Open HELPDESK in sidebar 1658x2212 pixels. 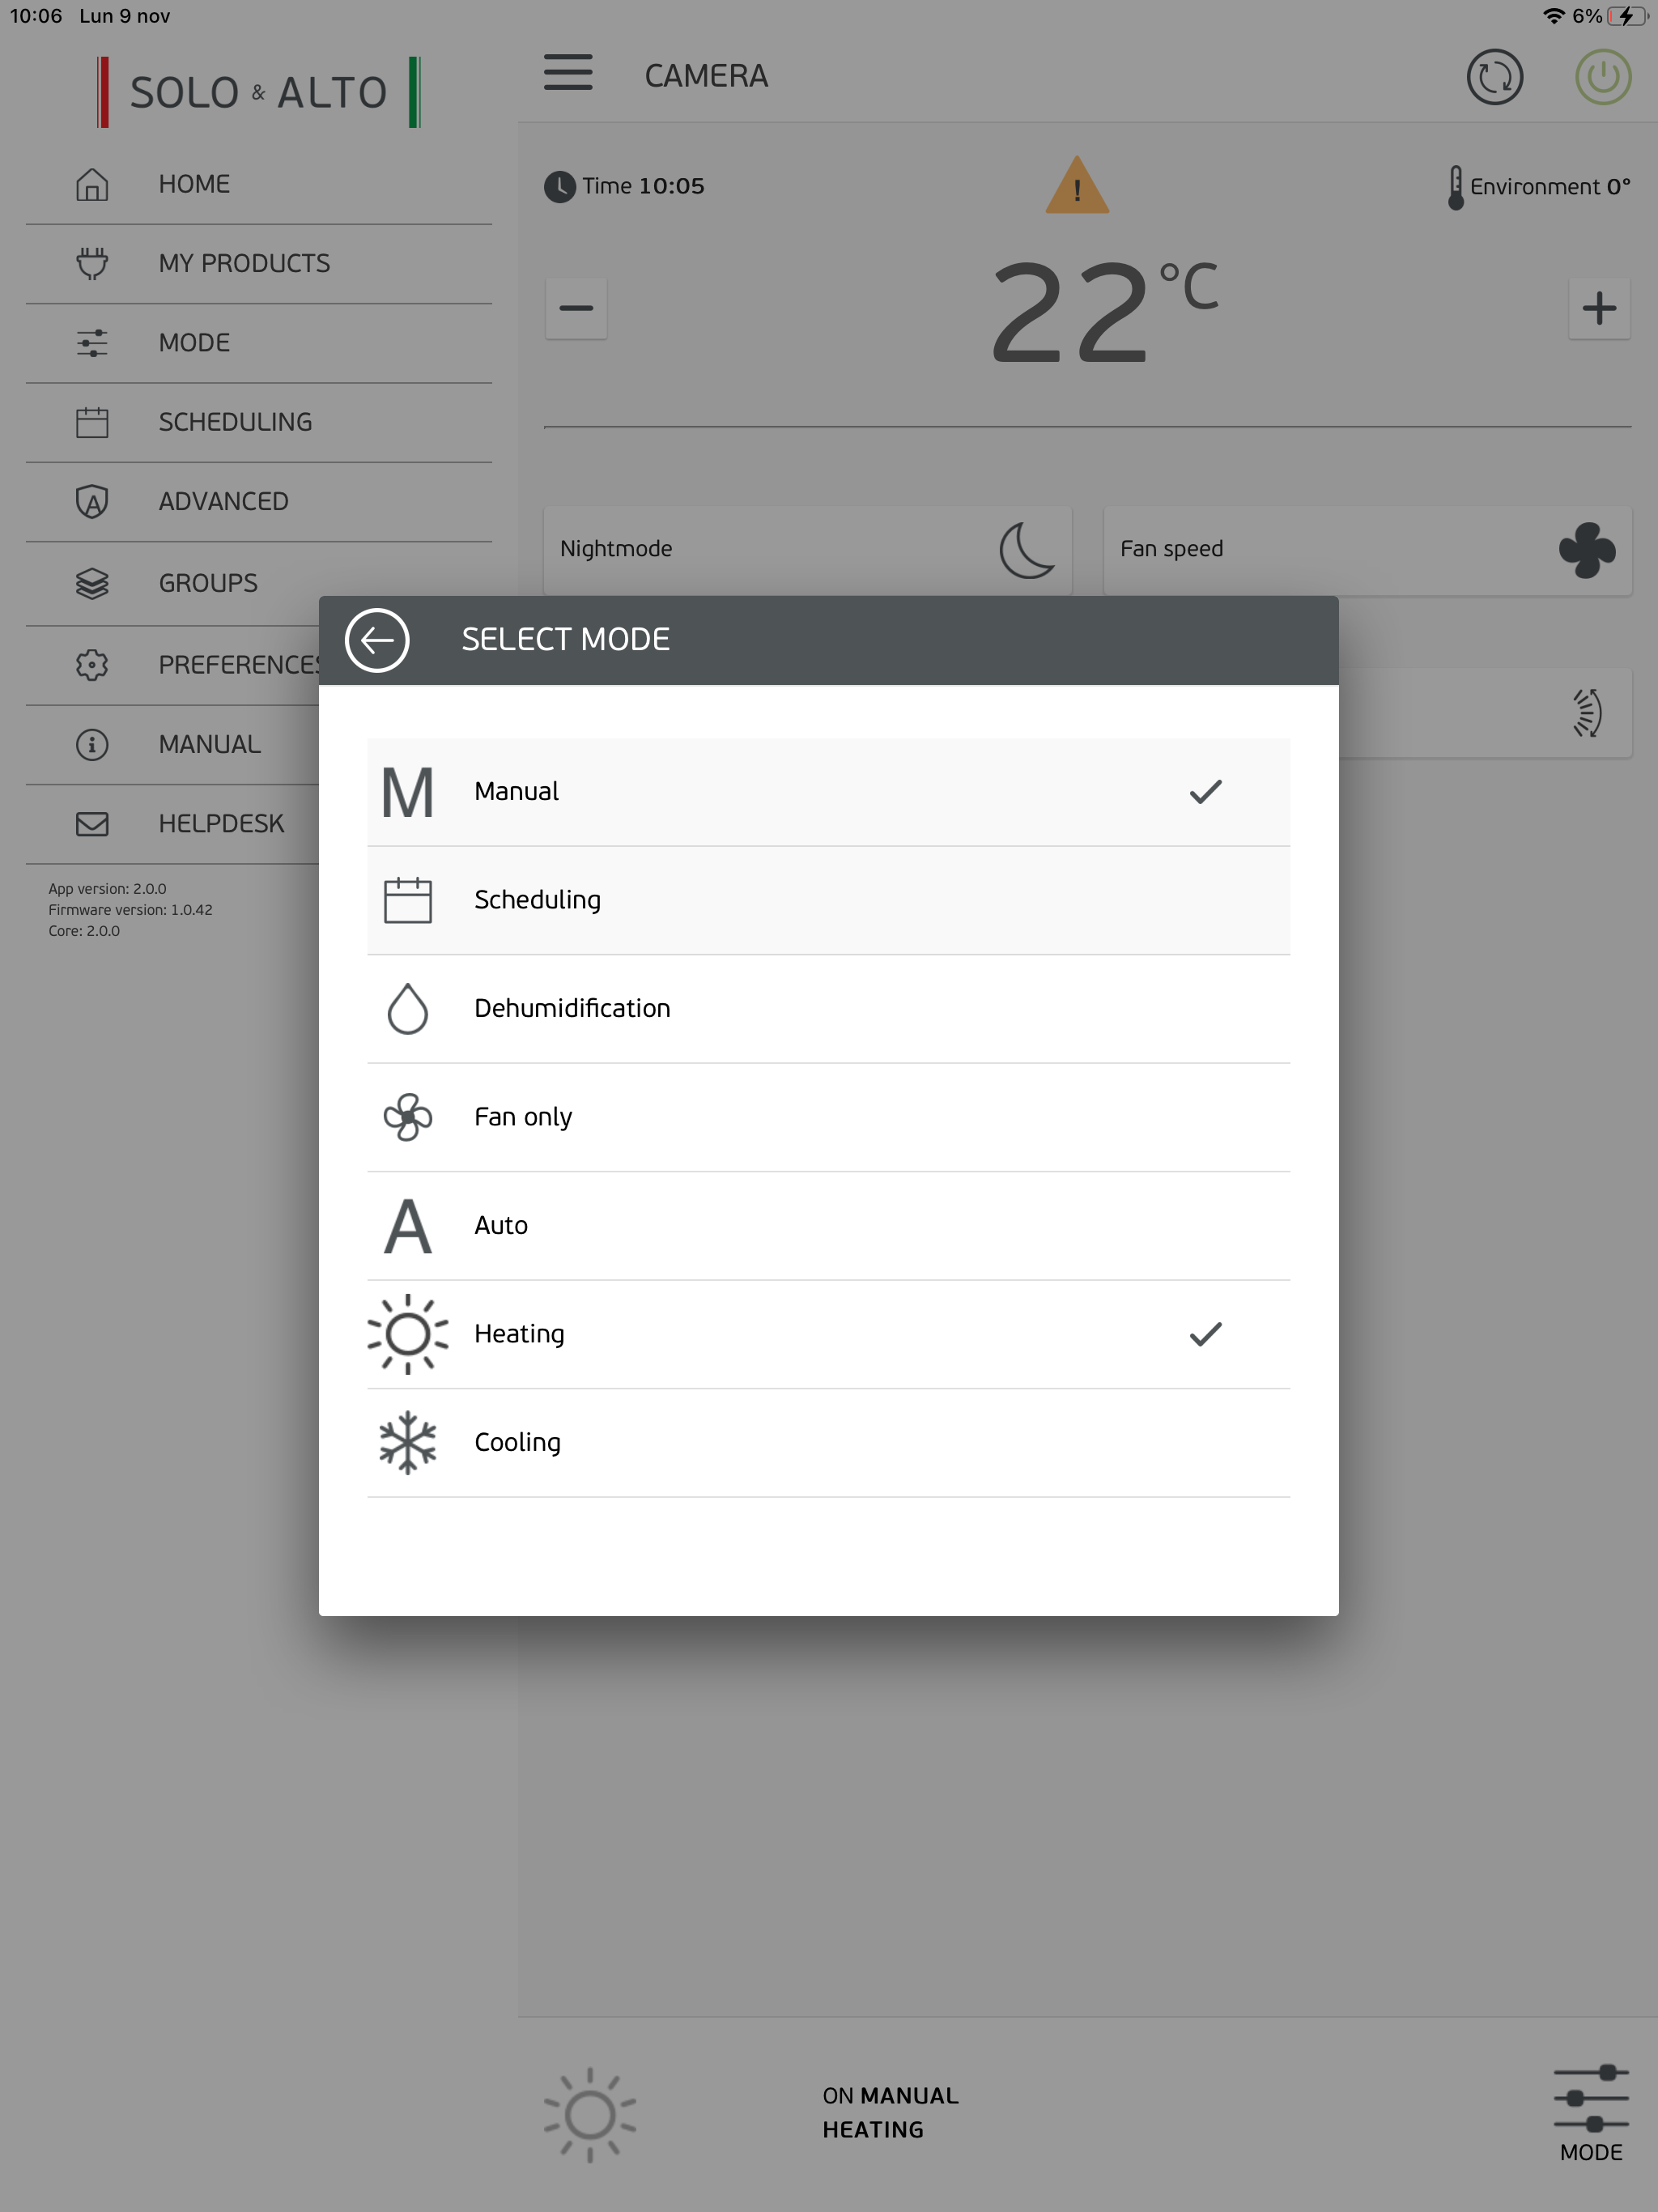[172, 824]
